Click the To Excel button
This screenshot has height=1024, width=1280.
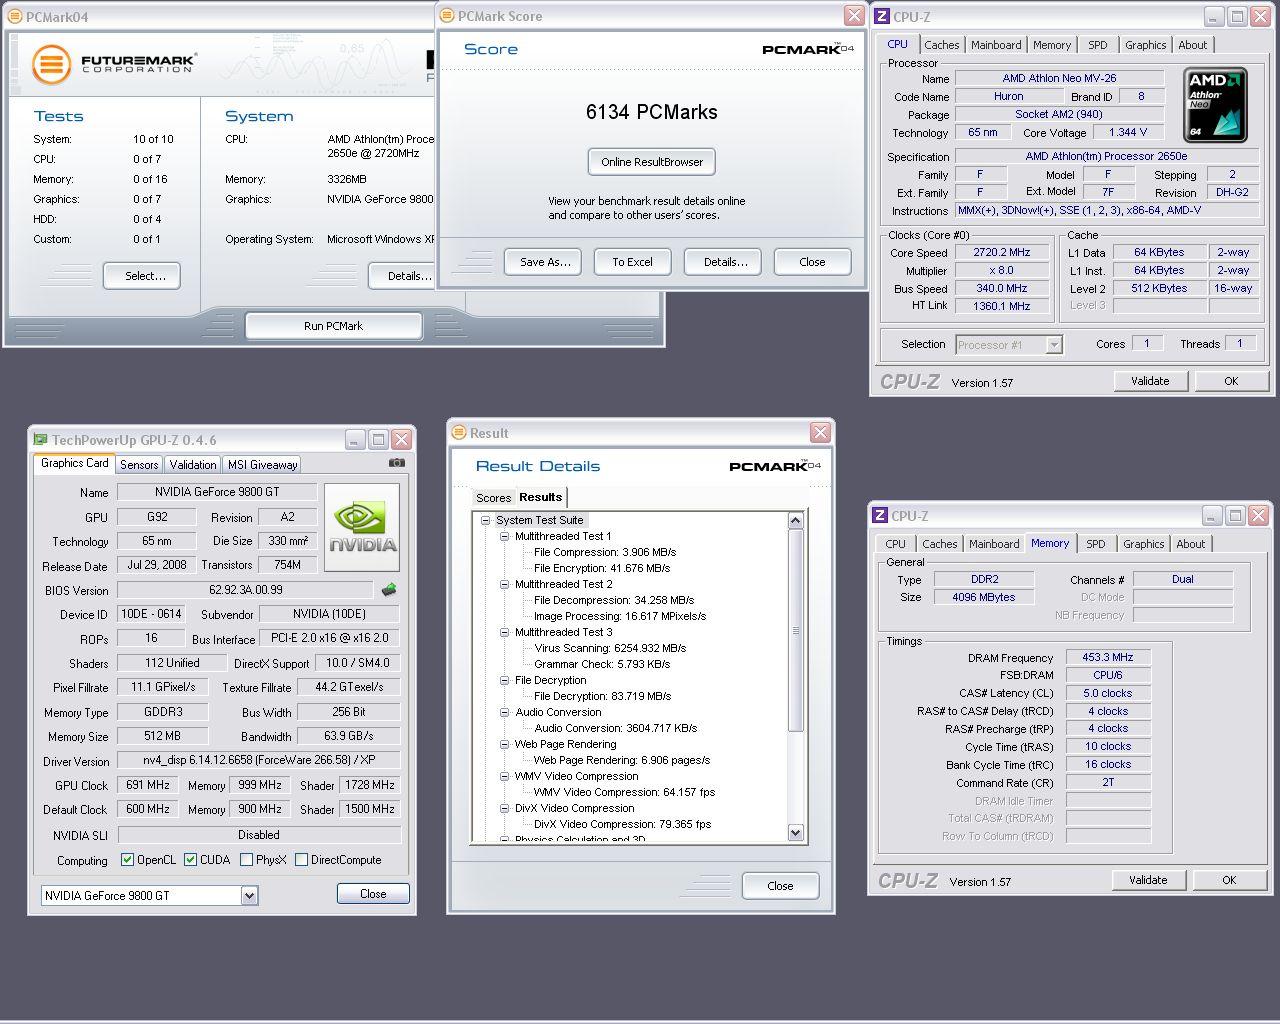(632, 262)
